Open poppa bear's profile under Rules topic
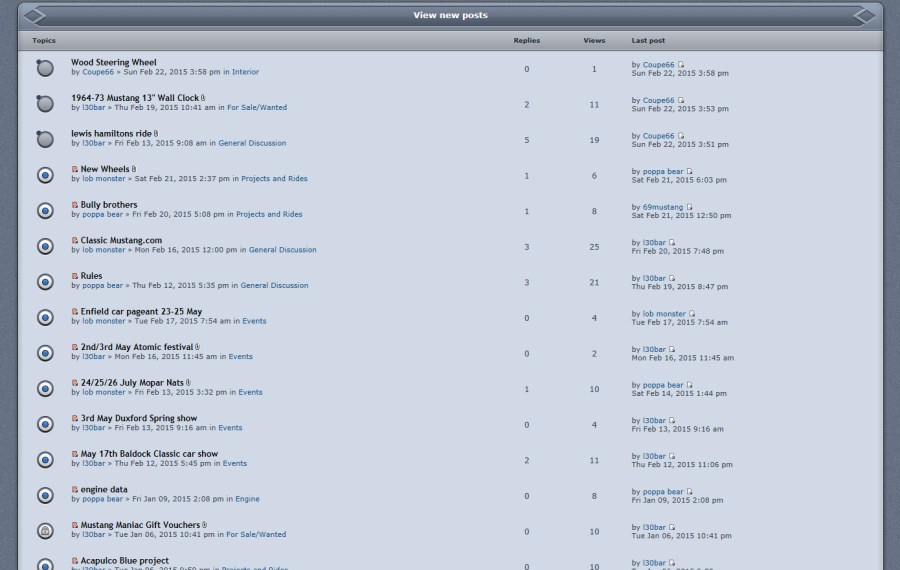 point(102,285)
